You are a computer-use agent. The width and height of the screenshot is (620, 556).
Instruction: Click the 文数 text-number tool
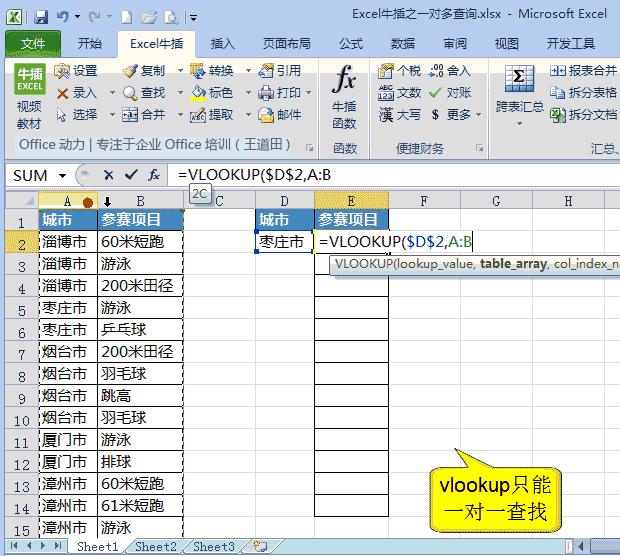coord(399,93)
